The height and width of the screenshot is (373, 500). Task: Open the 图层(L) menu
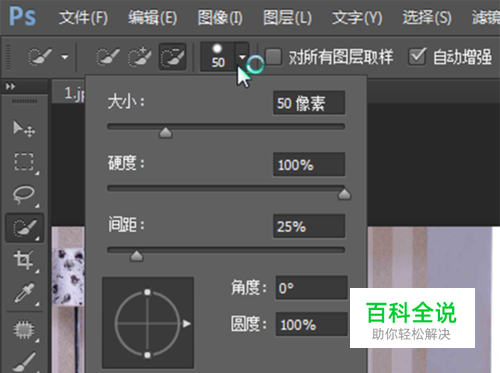click(287, 18)
